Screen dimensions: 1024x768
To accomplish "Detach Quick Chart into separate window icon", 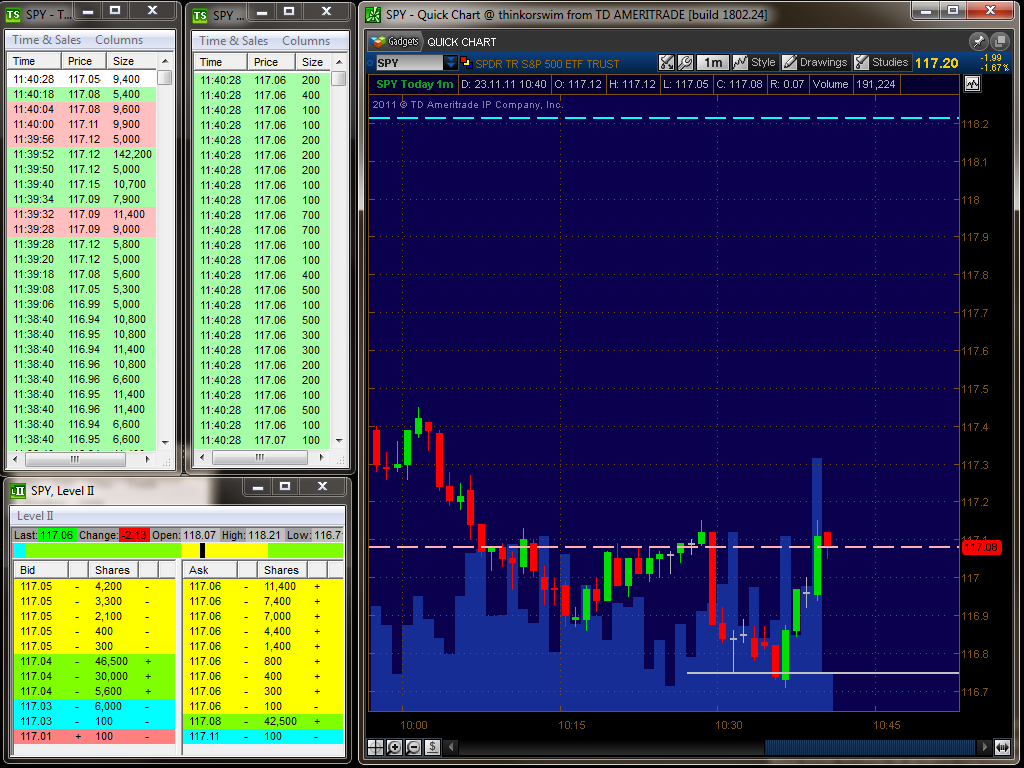I will point(1000,41).
